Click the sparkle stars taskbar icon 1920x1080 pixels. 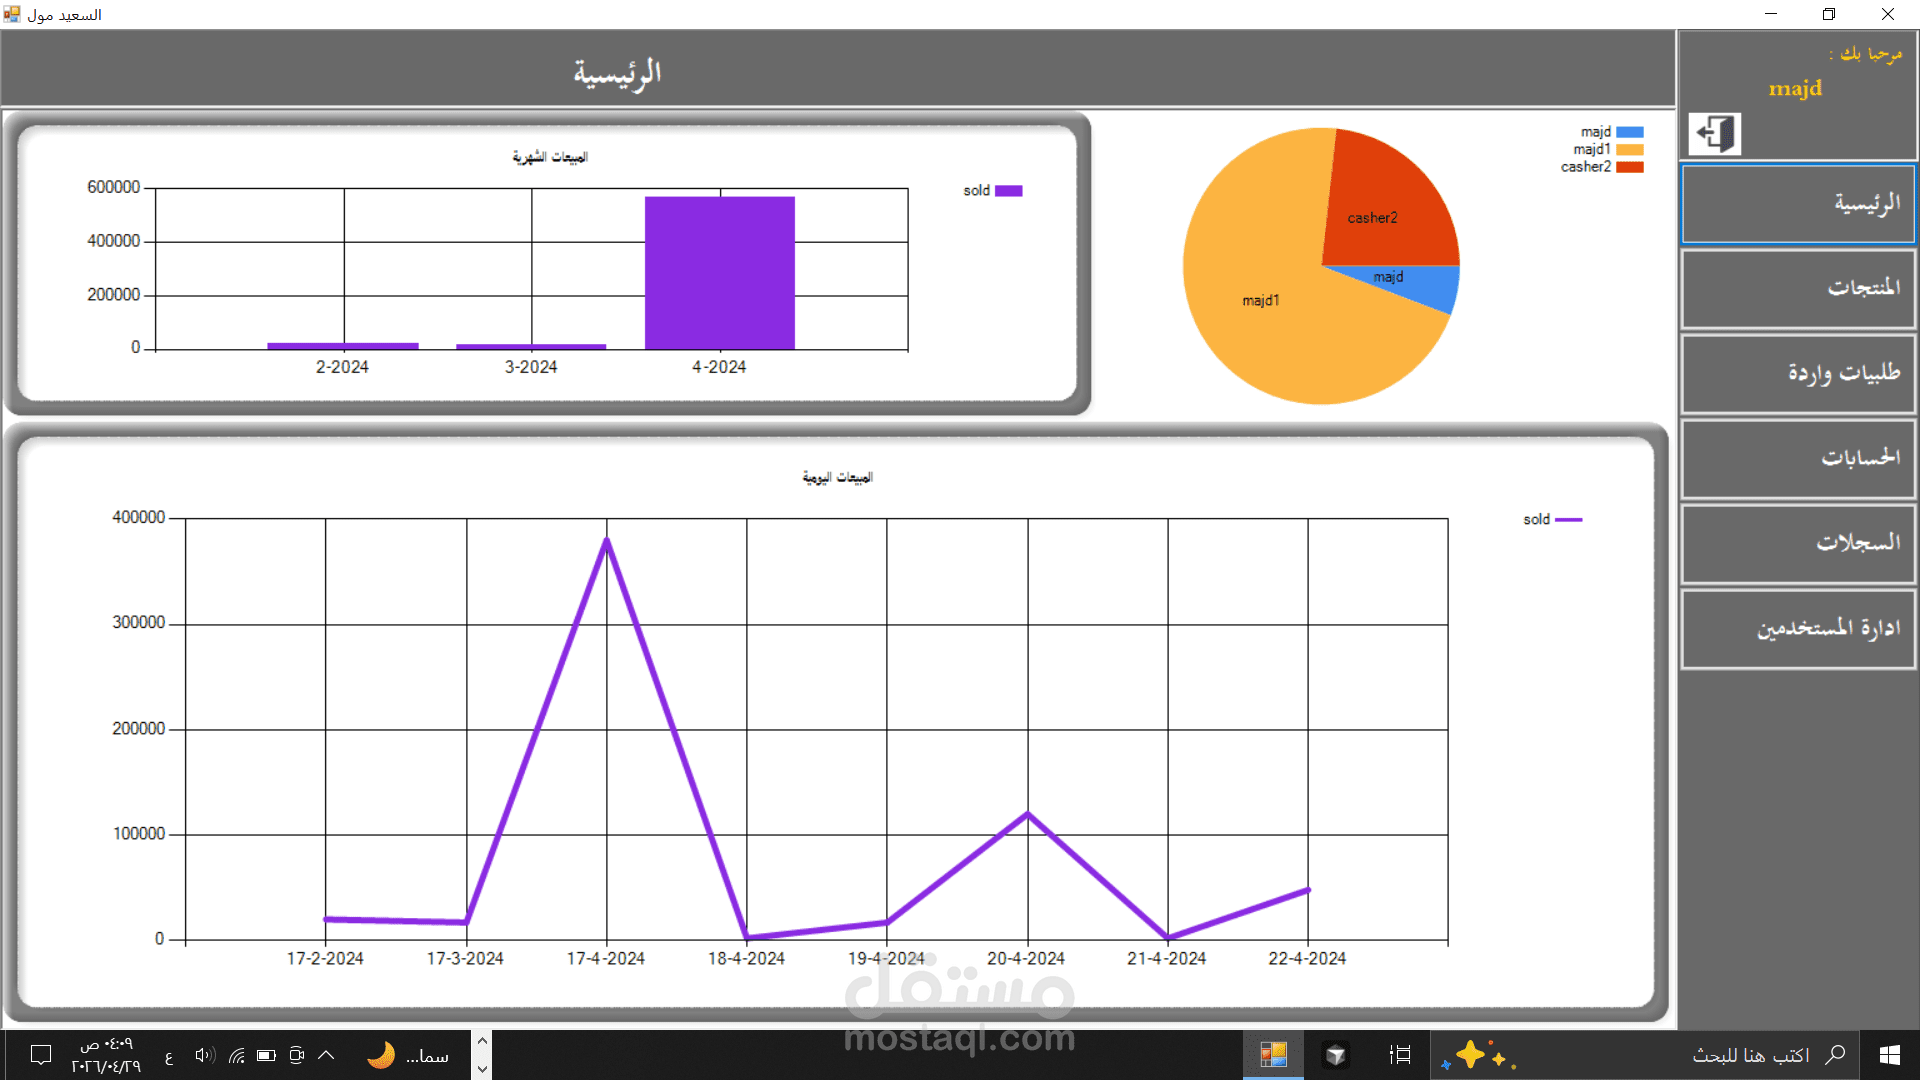pyautogui.click(x=1480, y=1056)
